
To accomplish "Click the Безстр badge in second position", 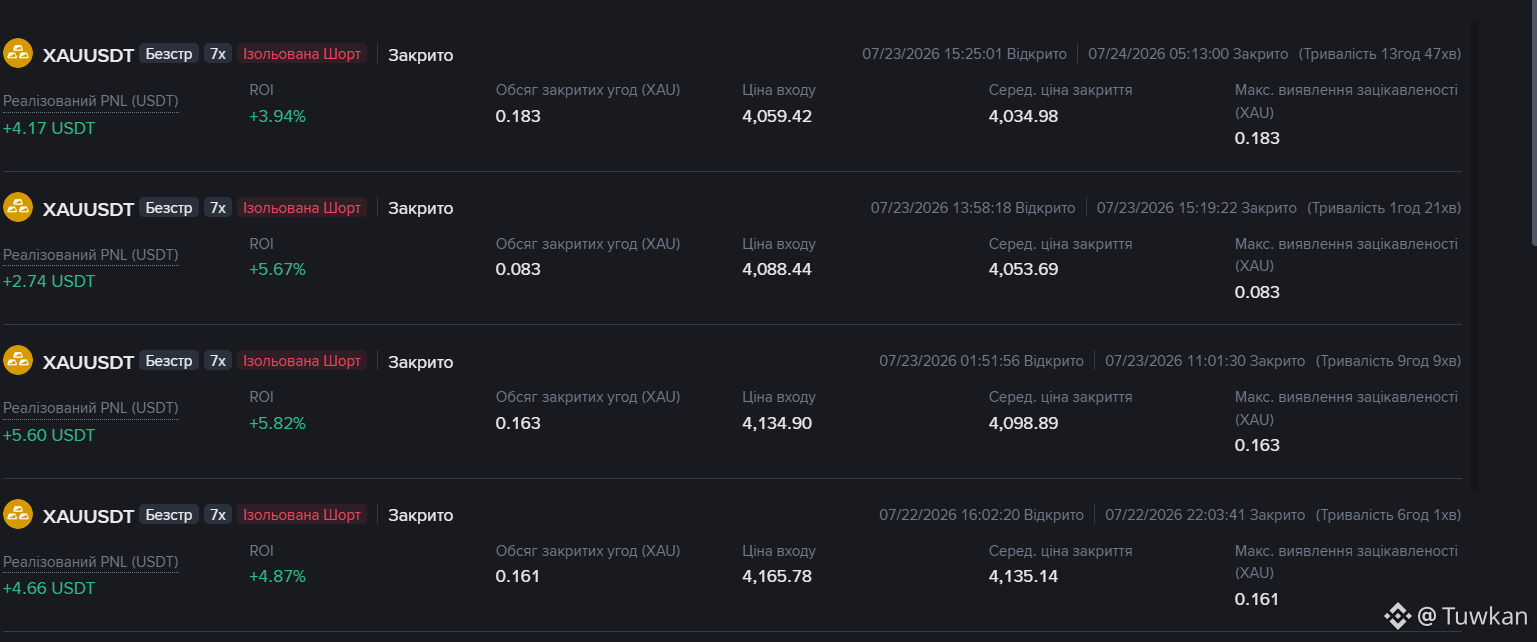I will (x=169, y=208).
